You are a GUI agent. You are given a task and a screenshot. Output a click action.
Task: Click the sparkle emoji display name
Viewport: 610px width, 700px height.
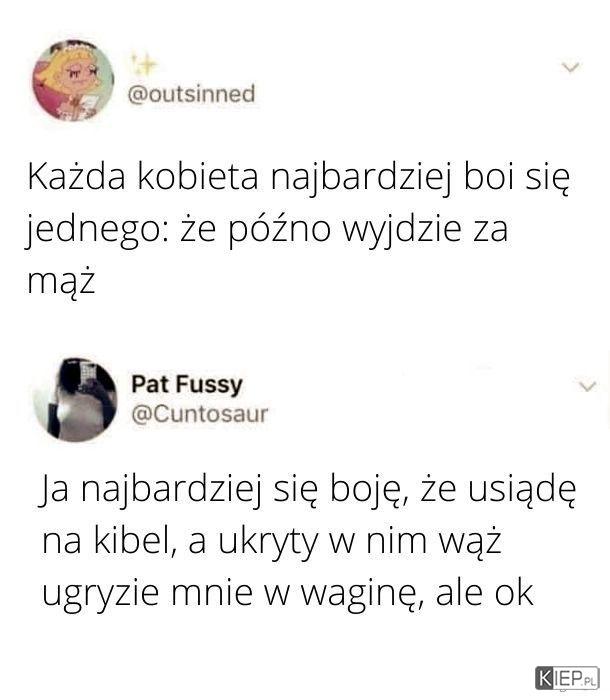tap(144, 64)
